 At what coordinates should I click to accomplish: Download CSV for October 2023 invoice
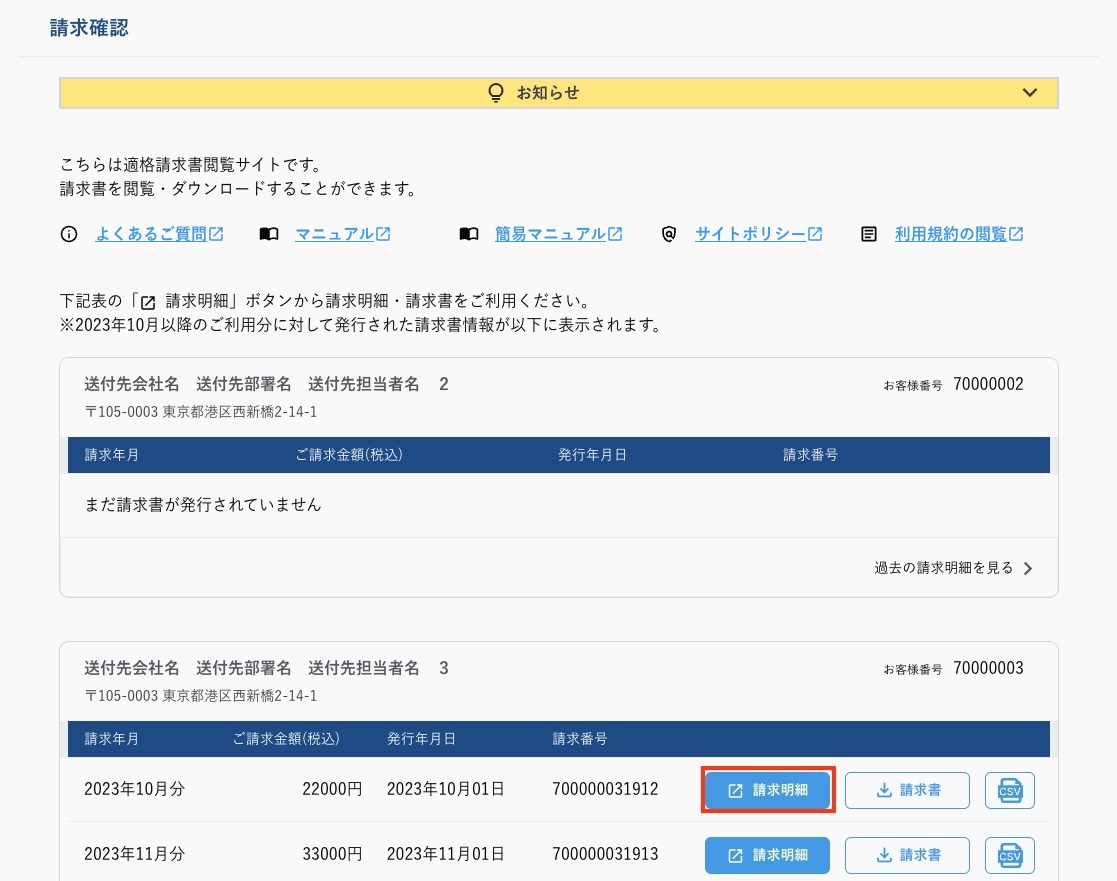coord(1009,790)
